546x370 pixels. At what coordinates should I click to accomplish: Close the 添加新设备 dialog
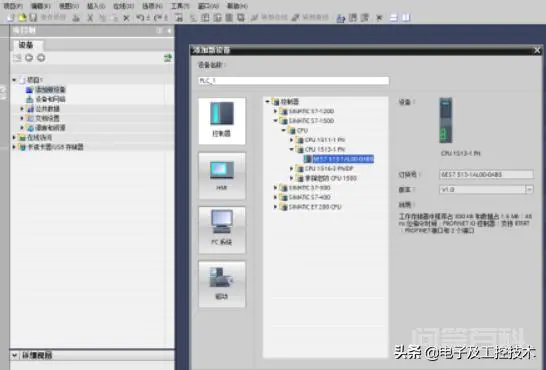tap(537, 50)
